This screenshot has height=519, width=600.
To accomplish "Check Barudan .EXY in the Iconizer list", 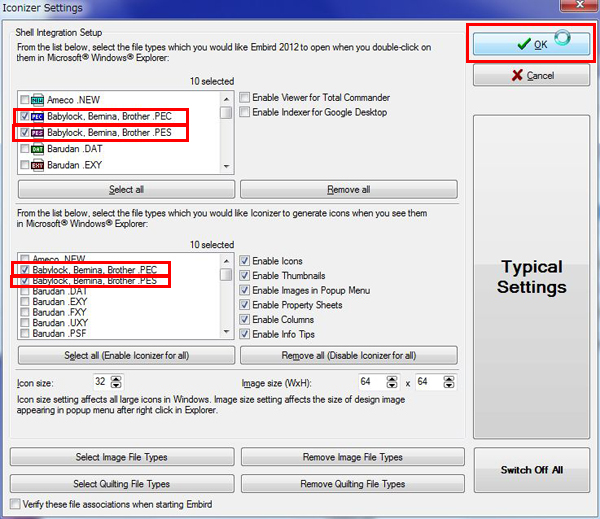I will [x=24, y=302].
